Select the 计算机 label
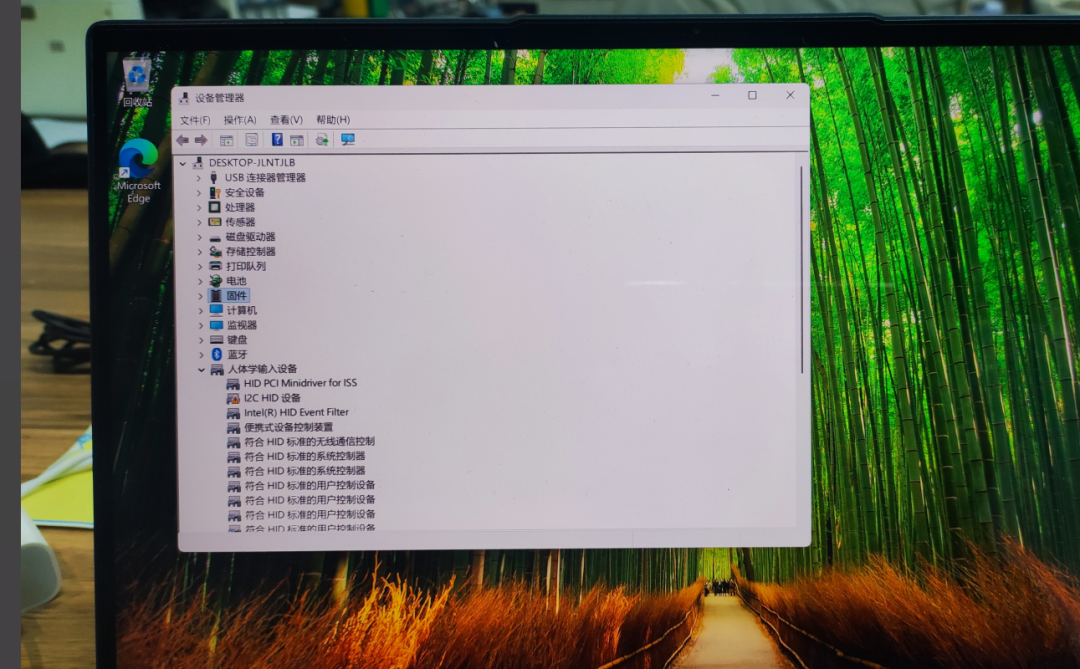Image resolution: width=1080 pixels, height=669 pixels. click(242, 311)
